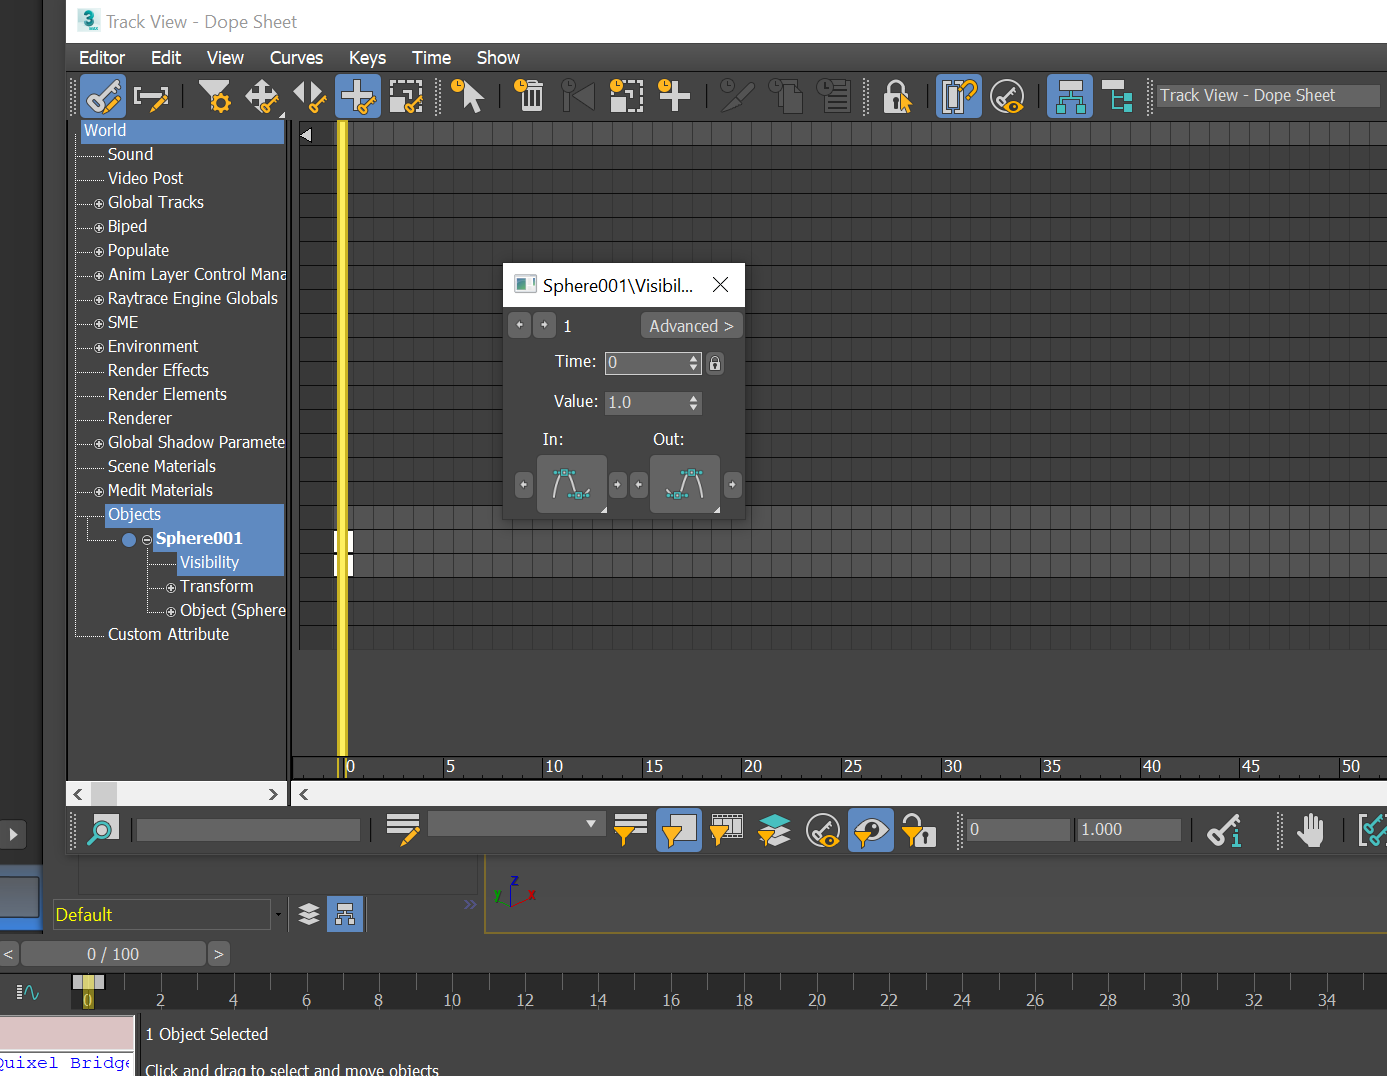Click the Select Time arrow icon
This screenshot has width=1387, height=1076.
pos(467,97)
